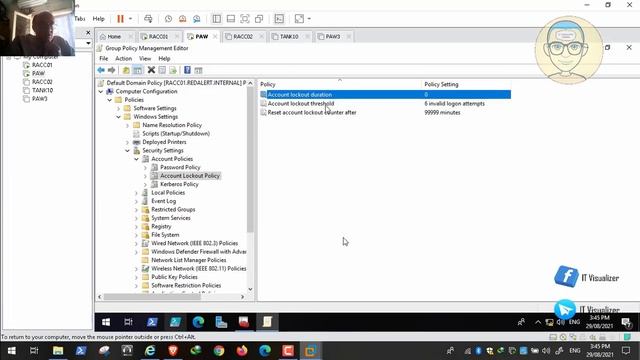Collapse Computer Configuration node
Image resolution: width=640 pixels, height=360 pixels.
coord(101,91)
